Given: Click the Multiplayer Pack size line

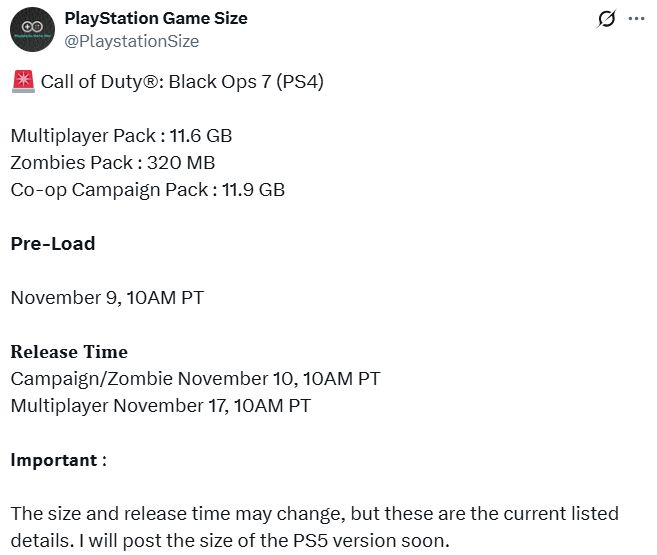Looking at the screenshot, I should [x=121, y=135].
